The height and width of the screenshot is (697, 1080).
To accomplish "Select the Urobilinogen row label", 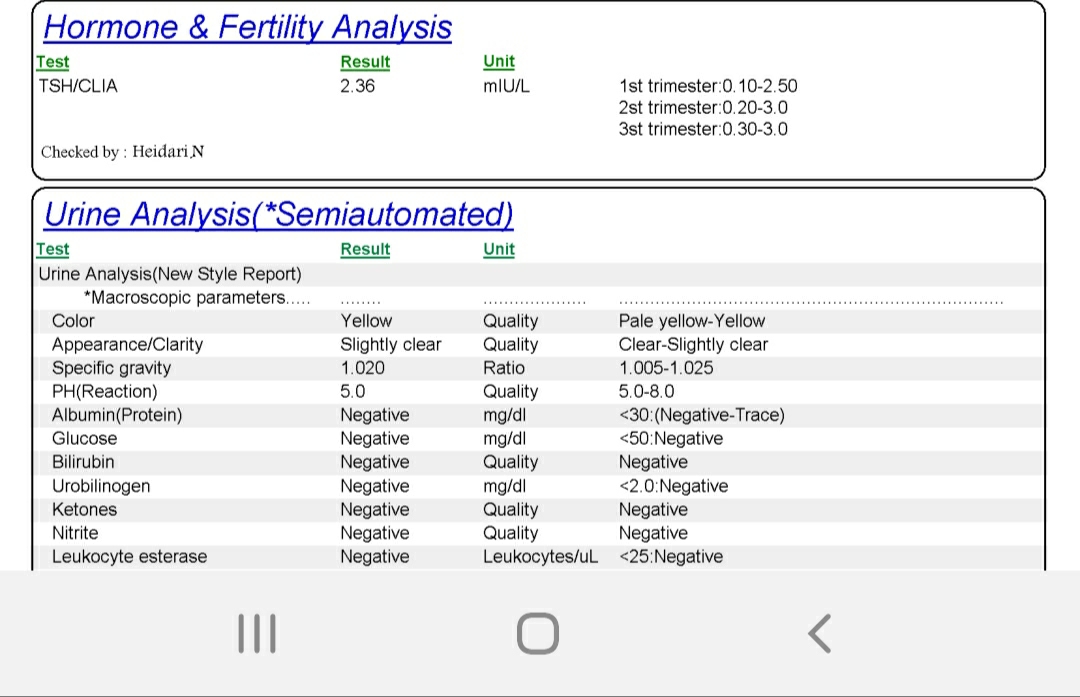I will click(101, 486).
